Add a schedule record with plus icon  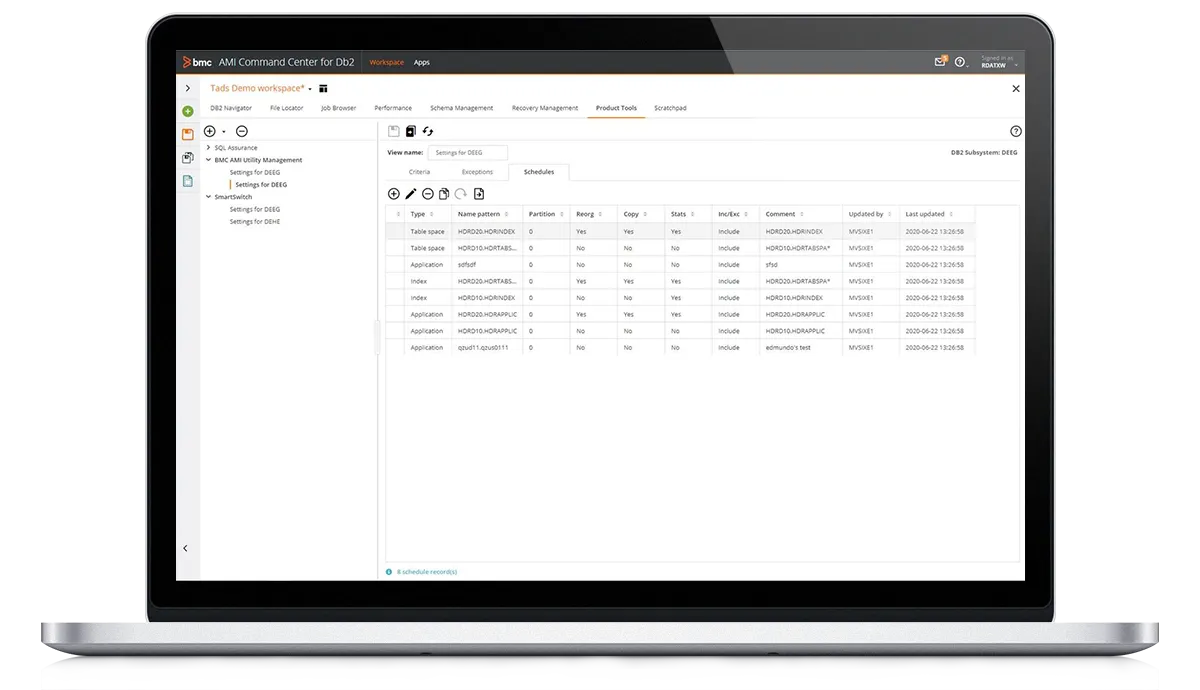(394, 194)
